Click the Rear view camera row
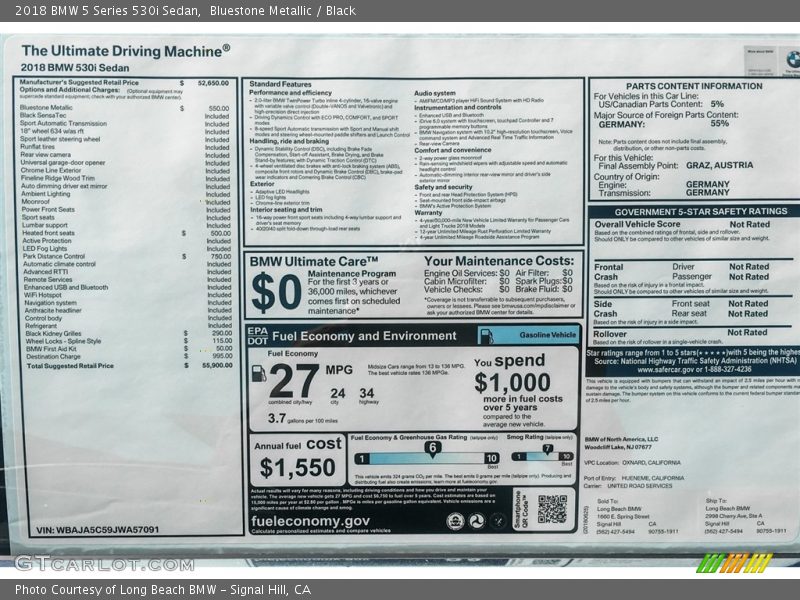The height and width of the screenshot is (600, 800). coord(125,155)
